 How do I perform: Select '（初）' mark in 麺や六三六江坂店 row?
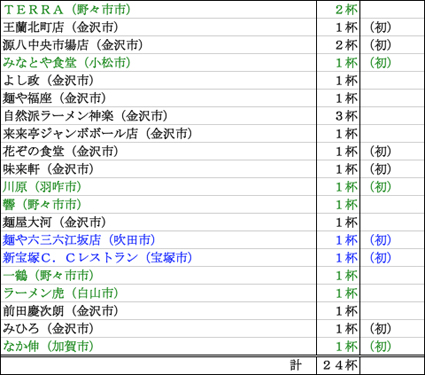tap(380, 240)
